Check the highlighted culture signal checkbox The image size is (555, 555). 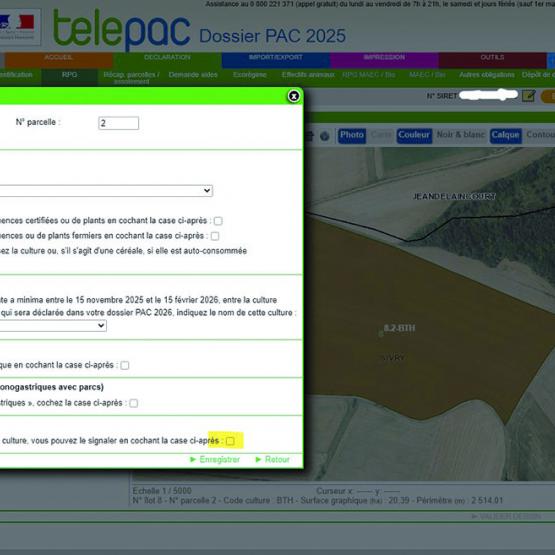coord(230,441)
